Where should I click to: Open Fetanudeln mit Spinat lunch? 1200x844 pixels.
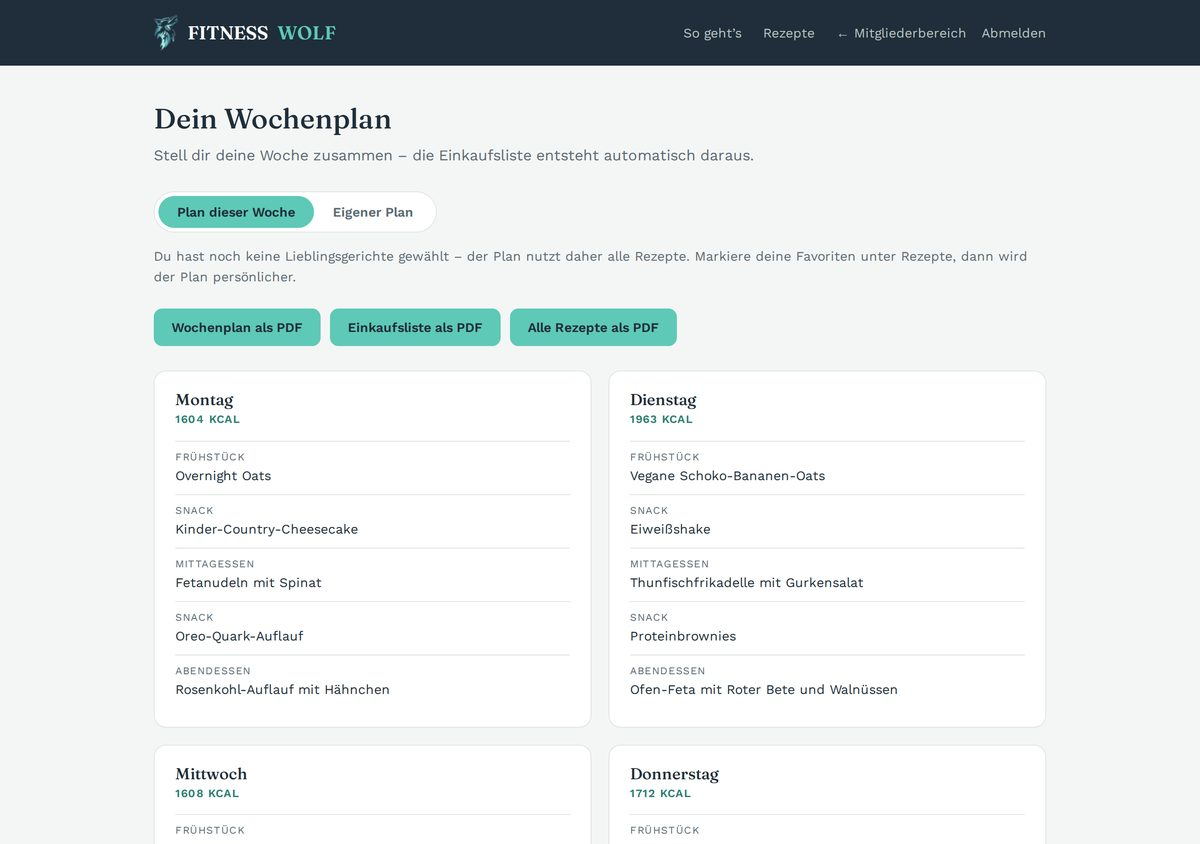point(249,583)
